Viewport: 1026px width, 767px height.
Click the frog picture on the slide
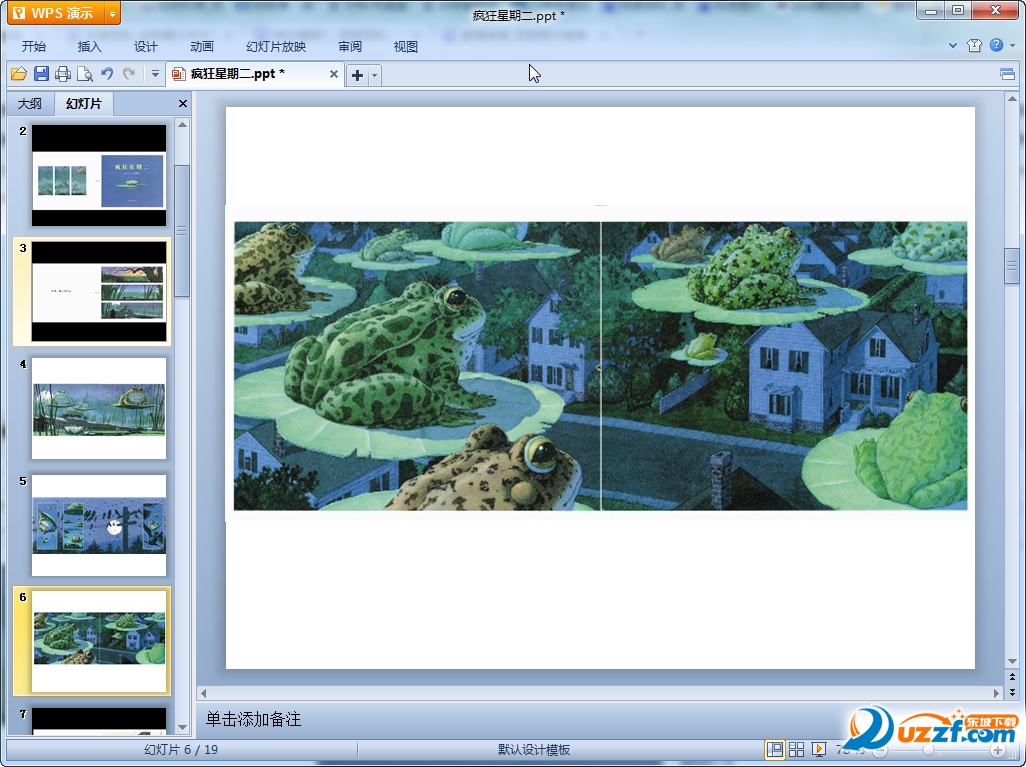(600, 365)
